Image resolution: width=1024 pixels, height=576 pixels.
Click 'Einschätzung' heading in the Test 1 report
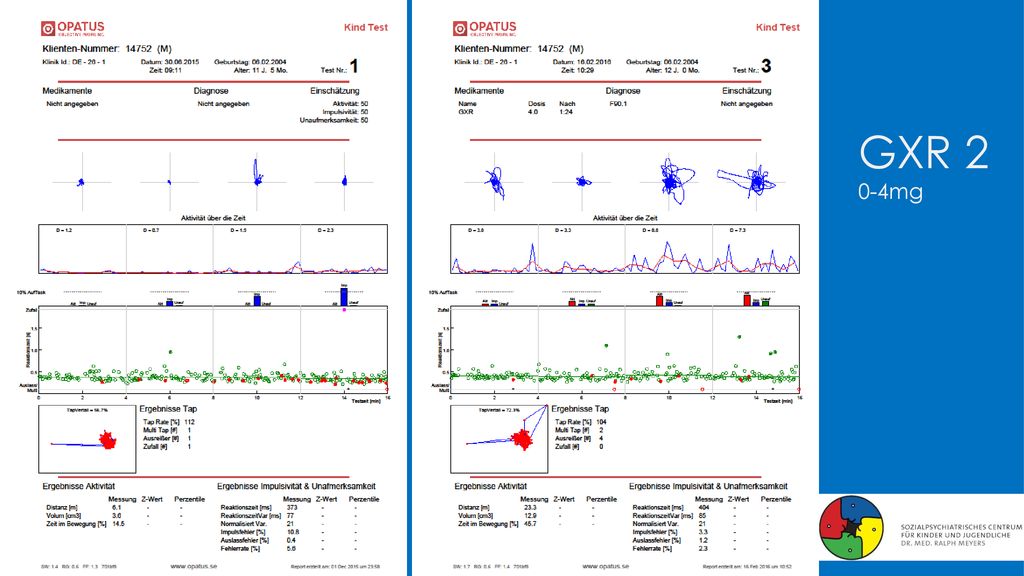point(334,91)
